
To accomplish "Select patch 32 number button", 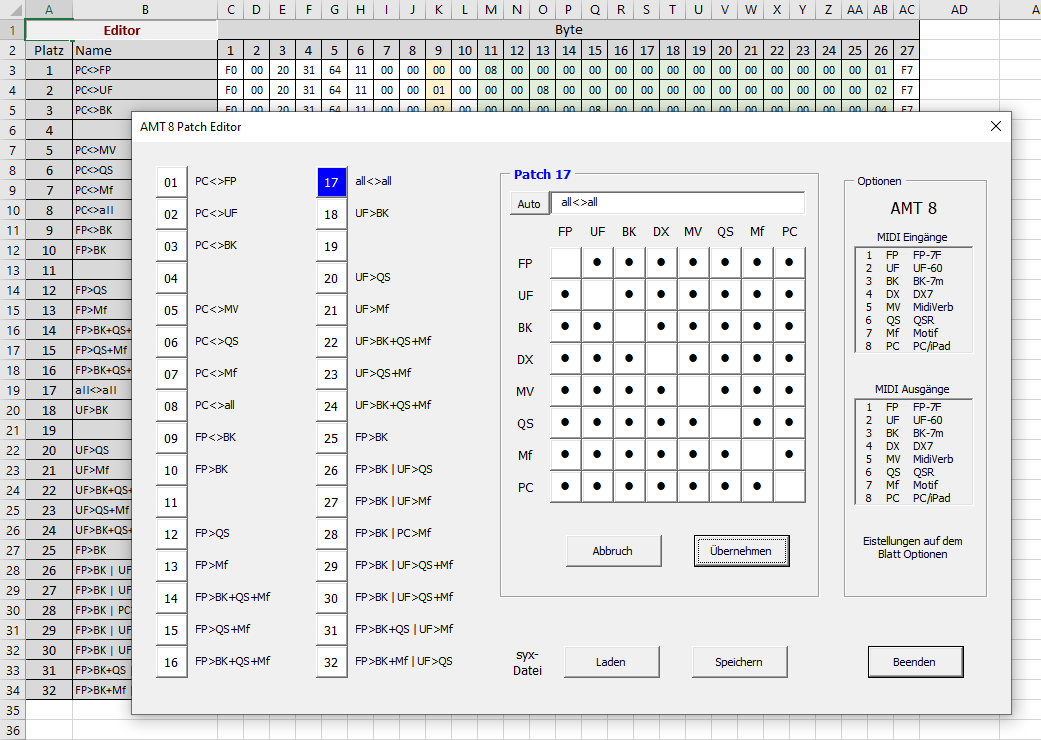I will click(x=331, y=662).
